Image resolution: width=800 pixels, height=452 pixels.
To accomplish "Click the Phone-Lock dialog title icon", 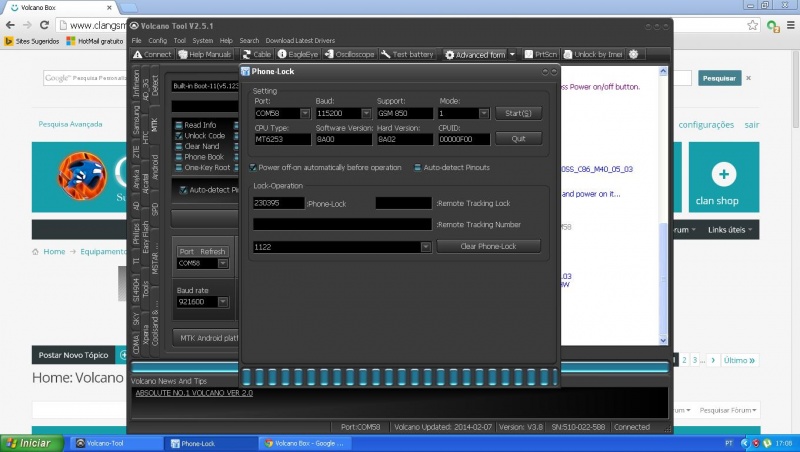I will click(245, 71).
